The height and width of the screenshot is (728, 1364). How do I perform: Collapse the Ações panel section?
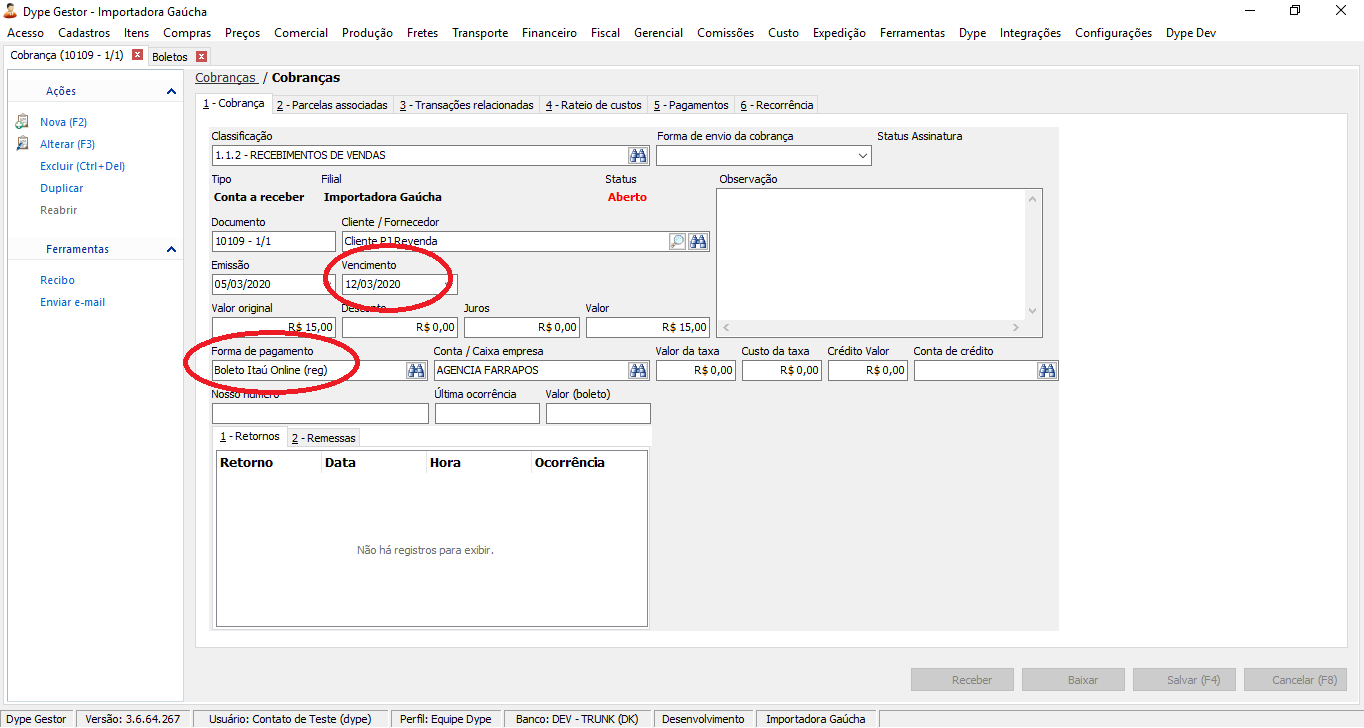(171, 91)
